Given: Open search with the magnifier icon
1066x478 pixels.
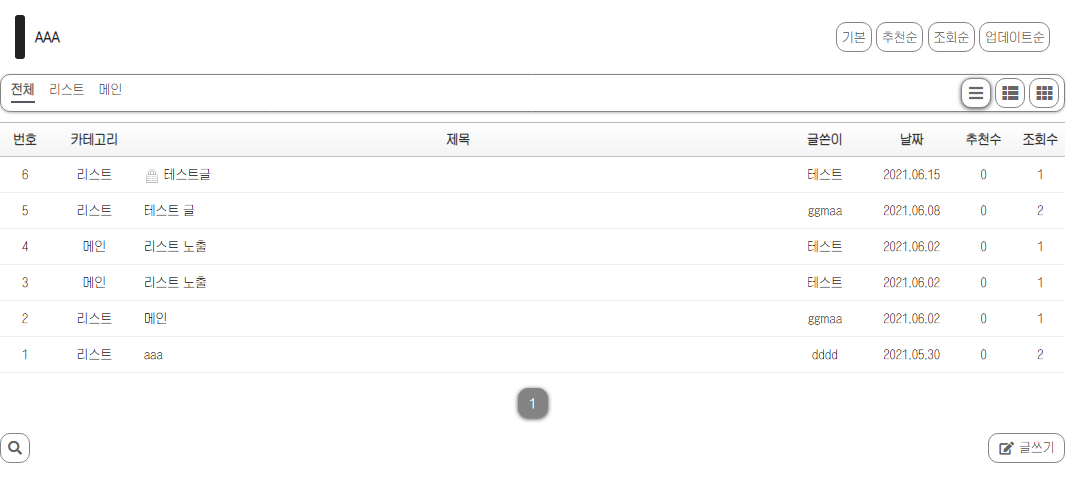Looking at the screenshot, I should pyautogui.click(x=15, y=448).
